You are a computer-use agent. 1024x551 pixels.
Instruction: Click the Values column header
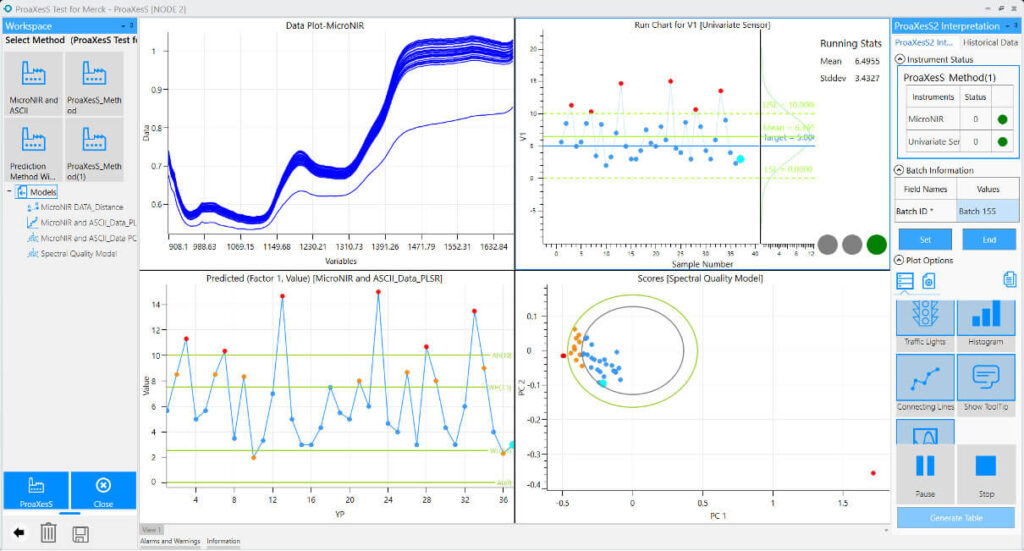(987, 189)
